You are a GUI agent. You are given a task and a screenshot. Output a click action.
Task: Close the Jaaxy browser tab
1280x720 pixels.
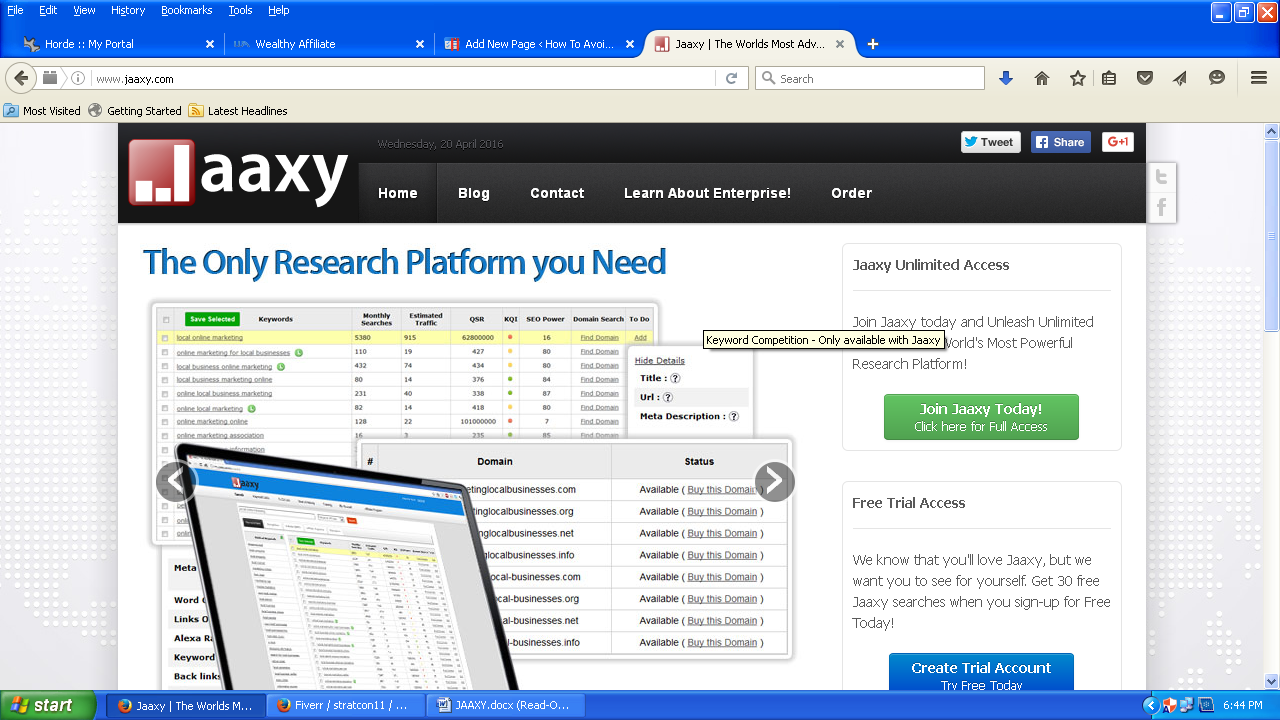click(840, 44)
